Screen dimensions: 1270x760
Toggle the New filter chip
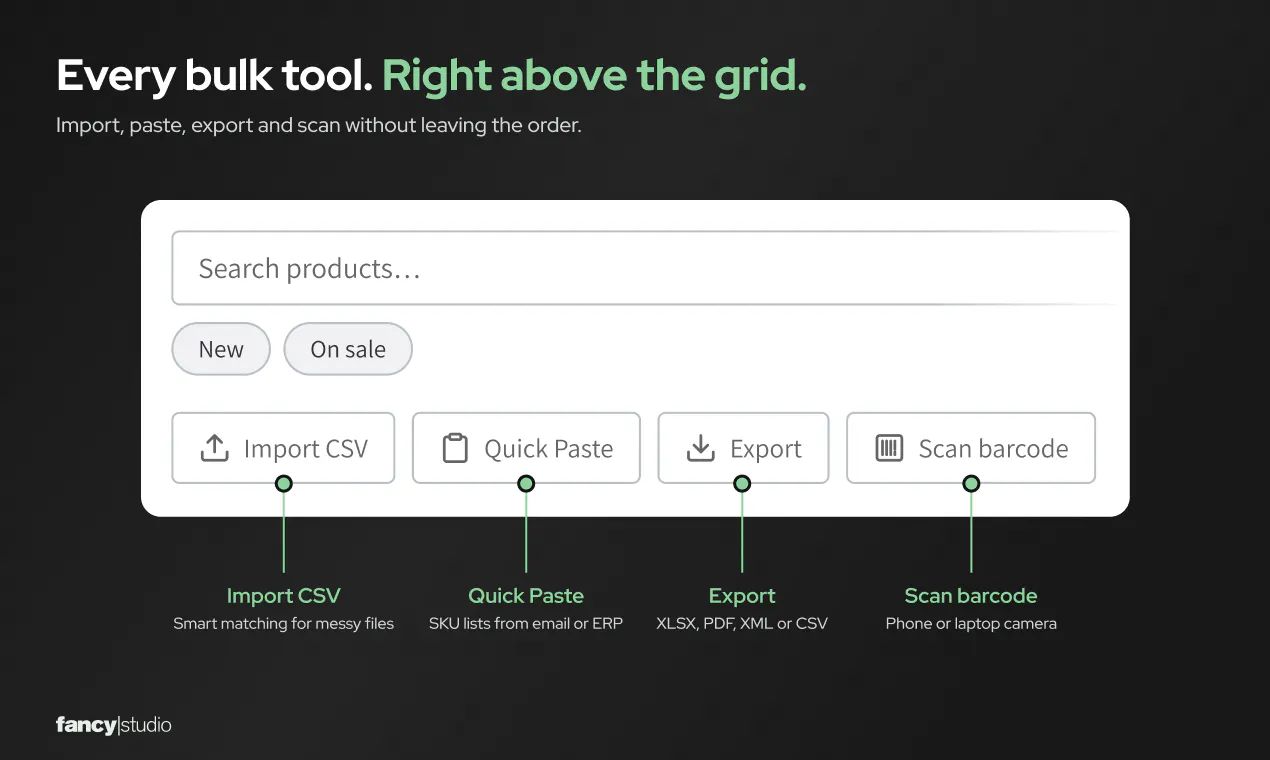[221, 349]
